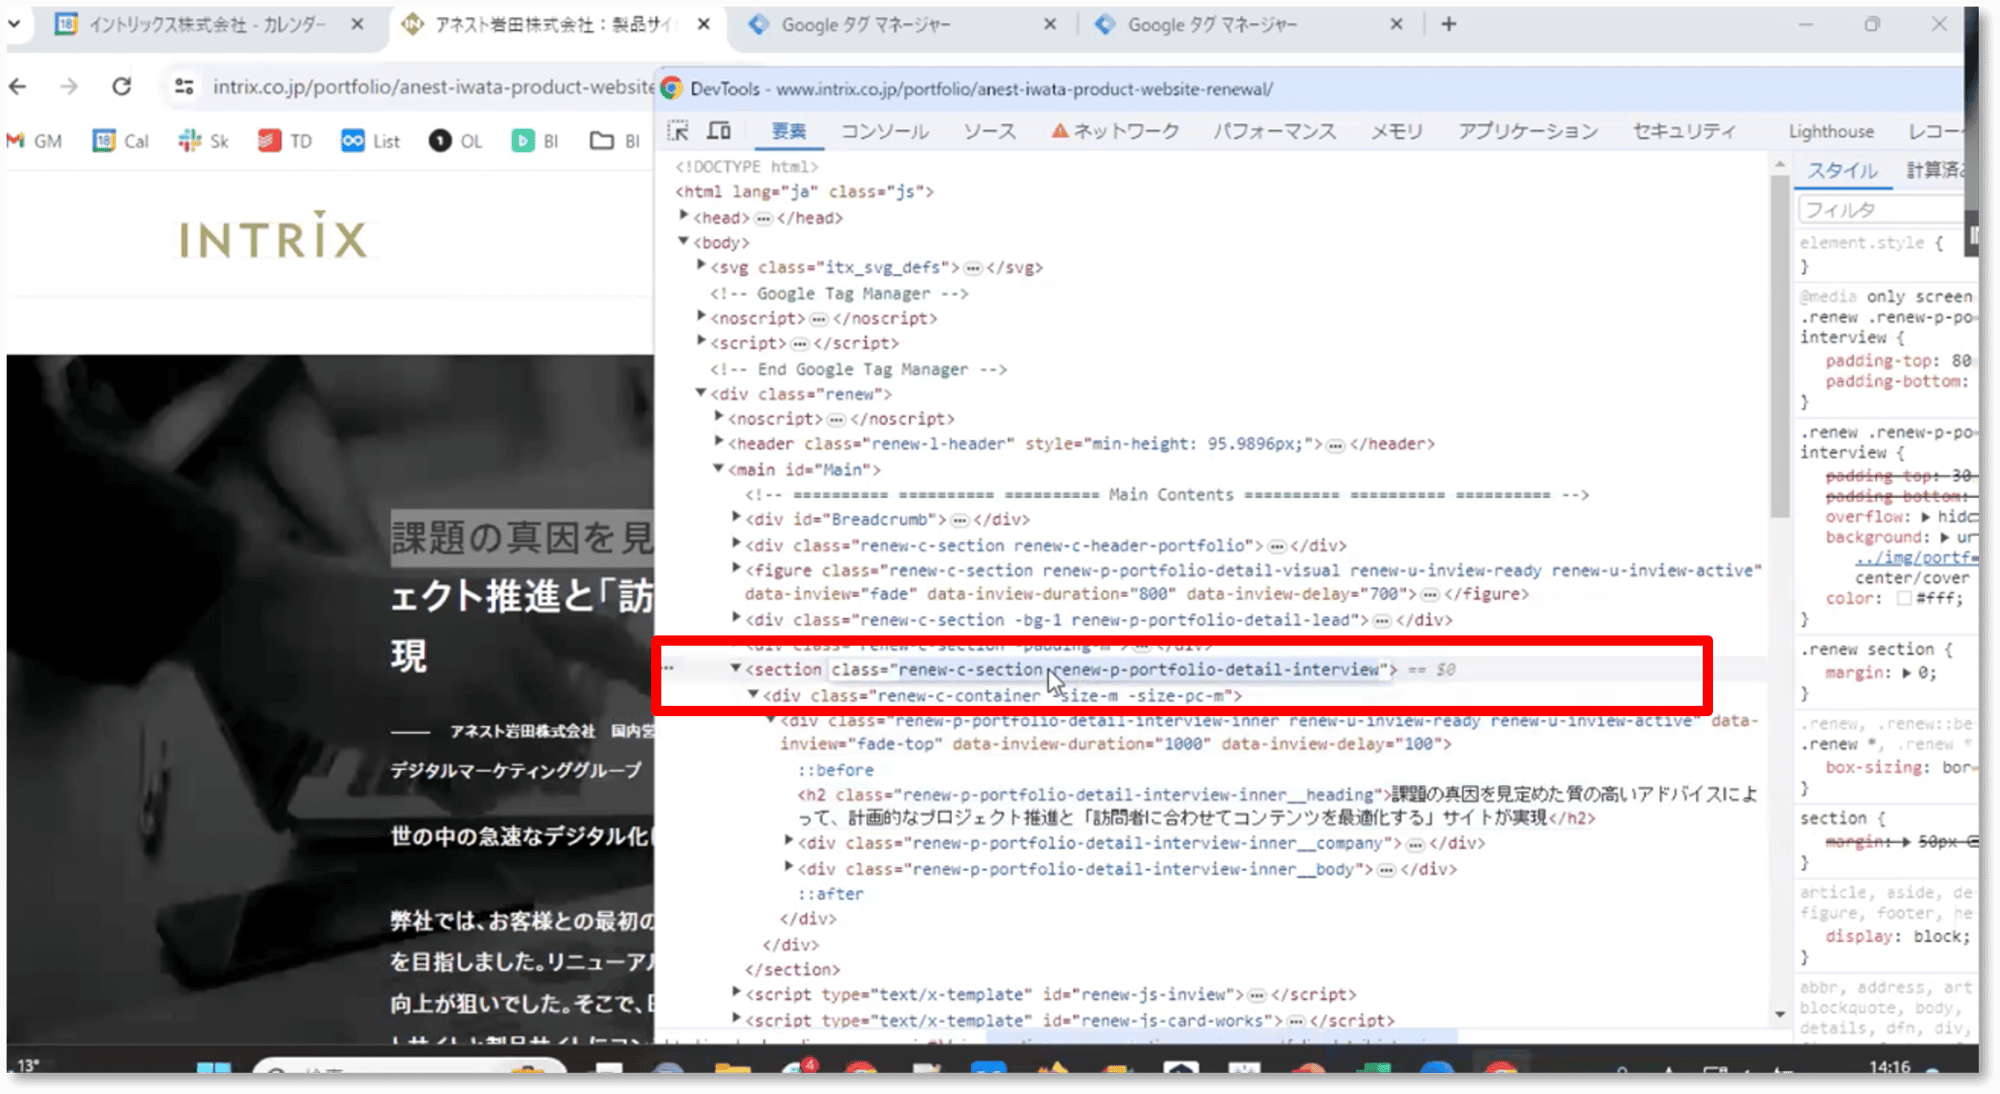
Task: Close the first Google タグ マネージャー tab
Action: [x=1050, y=24]
